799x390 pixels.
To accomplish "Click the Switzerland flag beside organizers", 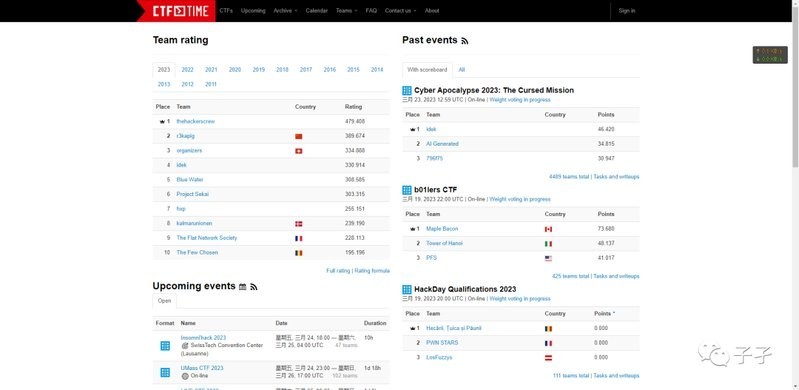I will click(299, 151).
